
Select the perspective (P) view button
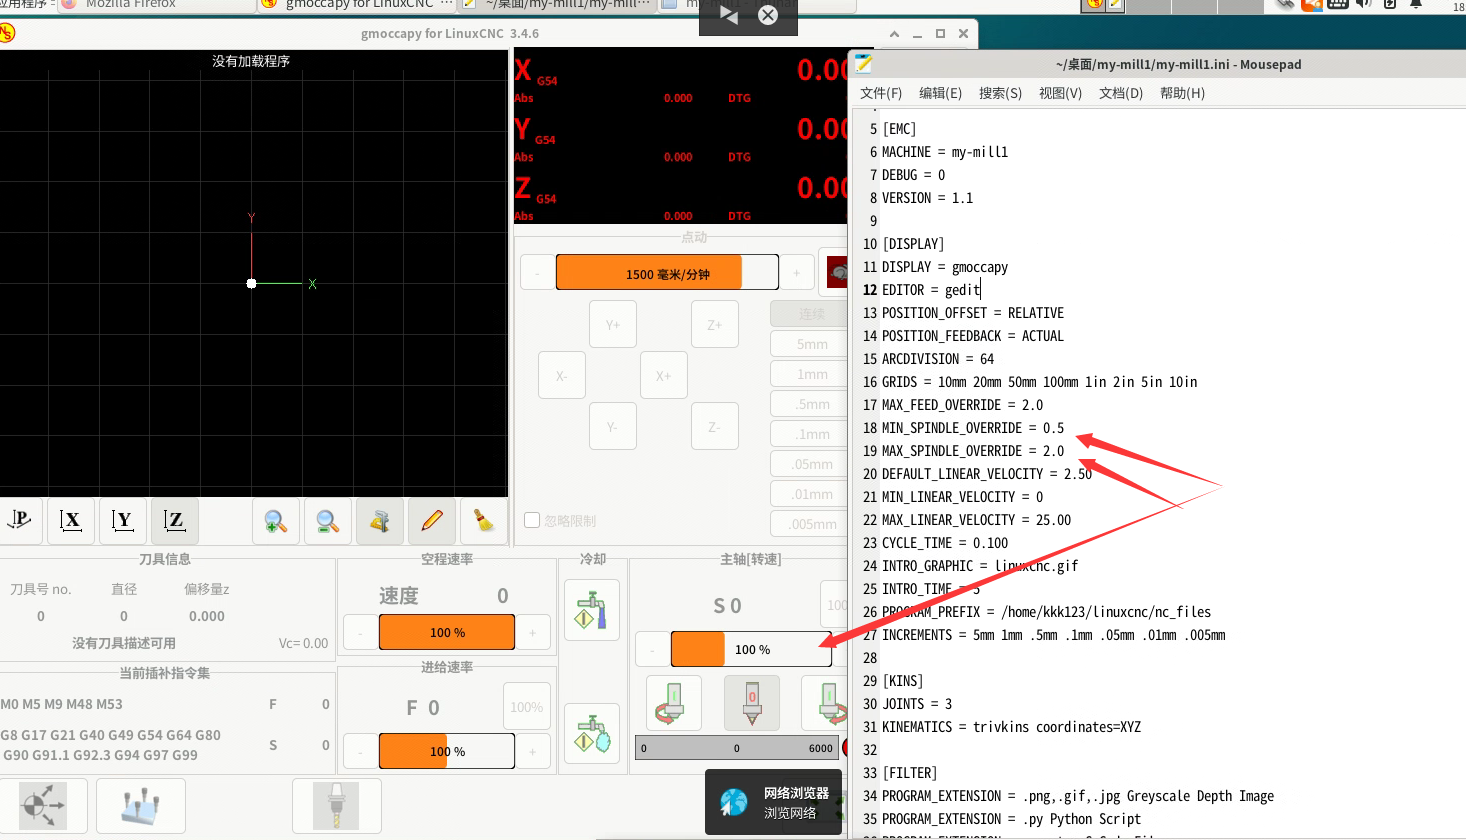[x=20, y=520]
